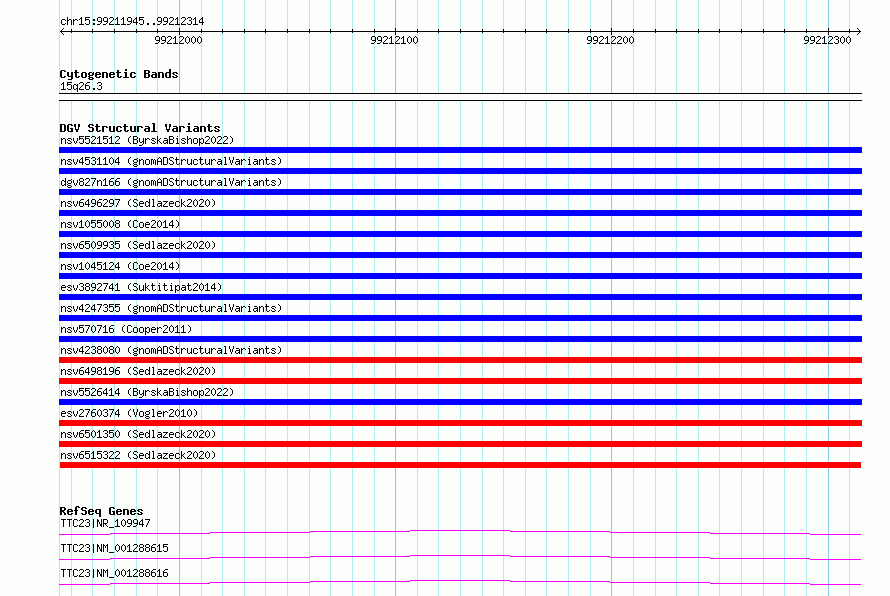Click the nsv4238080 (gnomADStructuralVariants) label

pos(171,350)
